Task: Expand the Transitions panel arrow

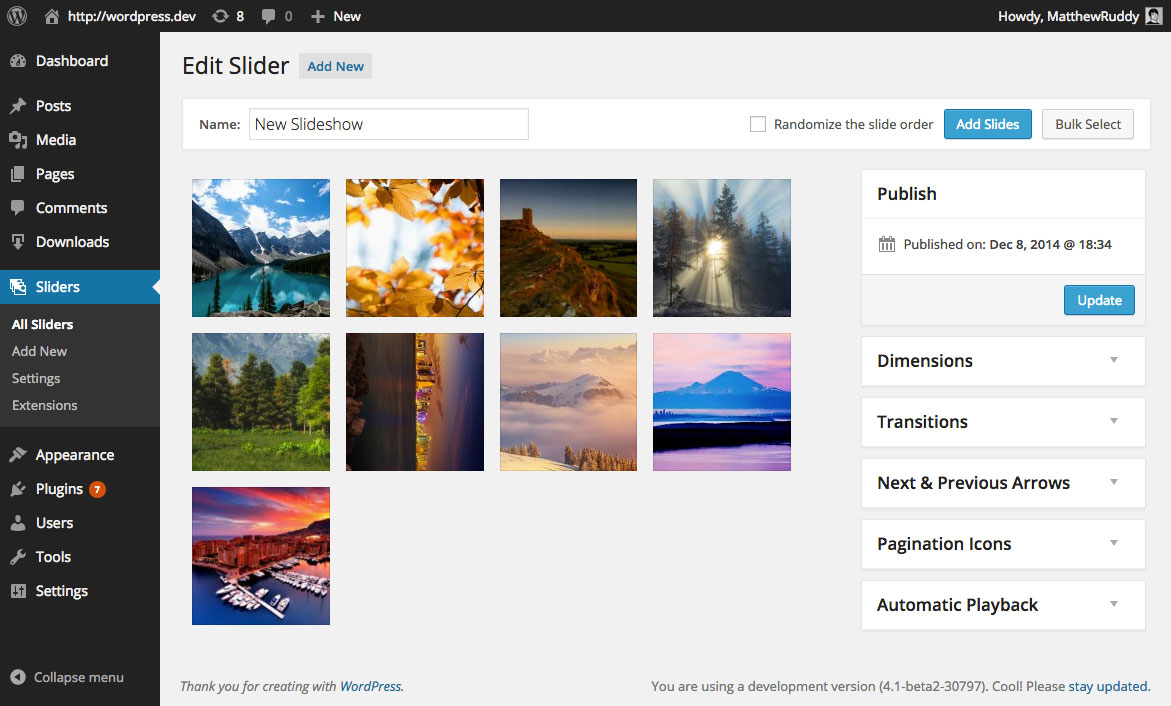Action: 1113,421
